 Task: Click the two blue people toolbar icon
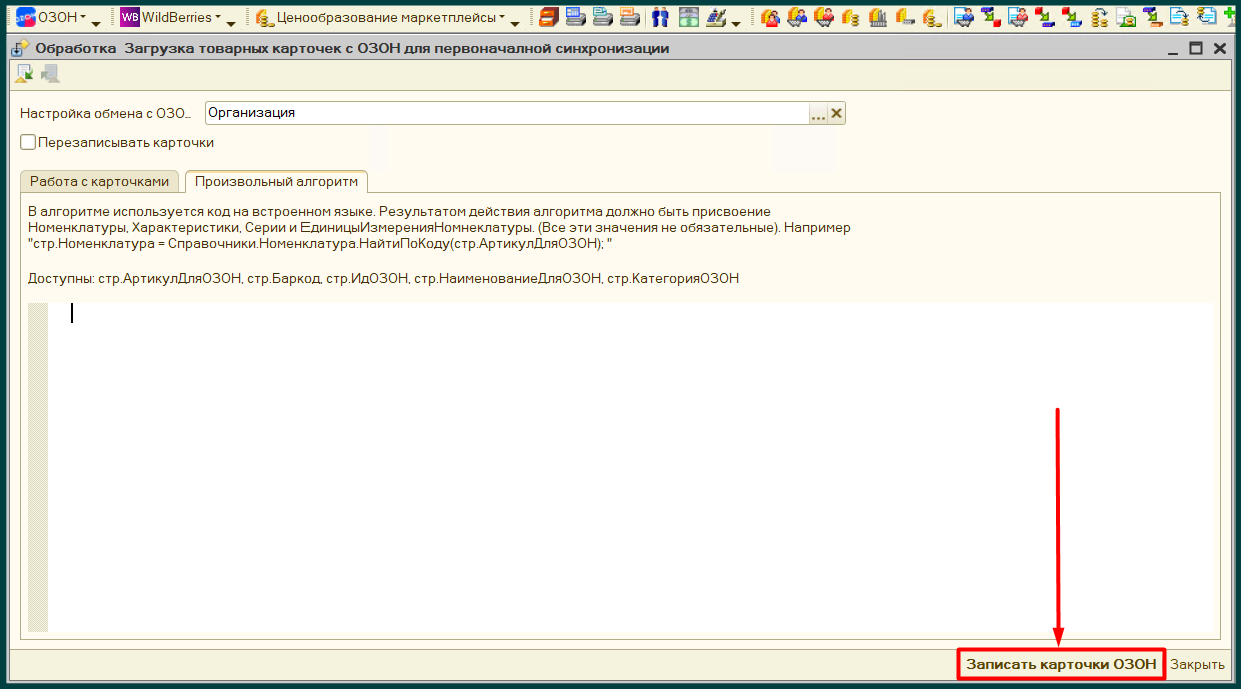point(660,17)
